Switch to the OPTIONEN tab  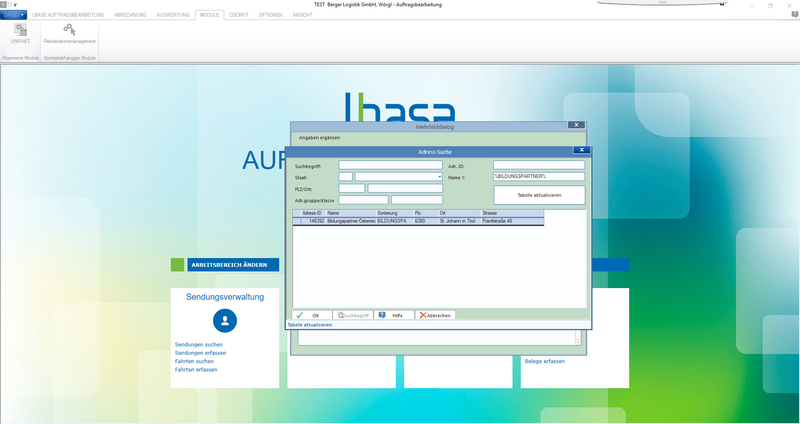[x=270, y=15]
